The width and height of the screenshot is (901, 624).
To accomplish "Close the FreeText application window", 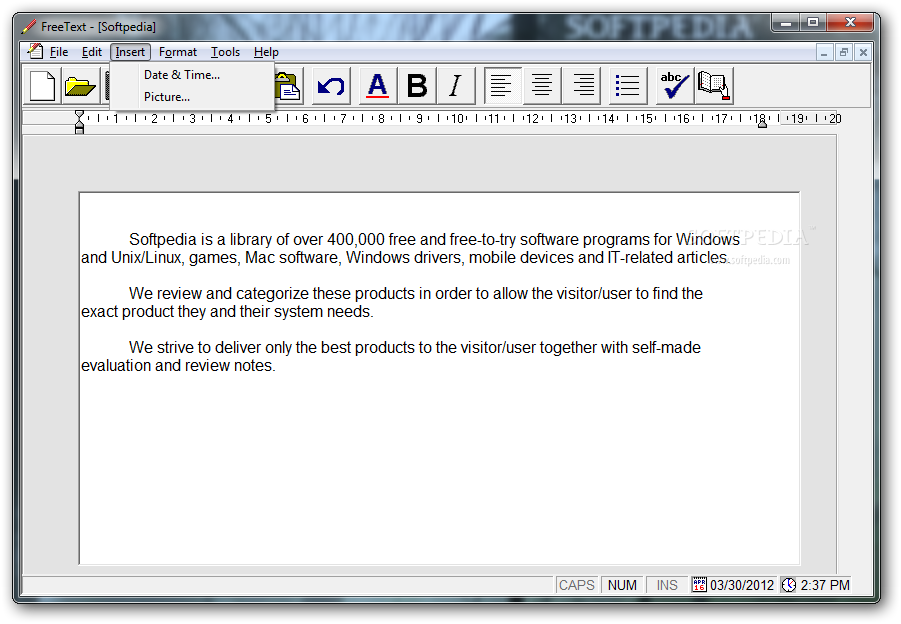I will 850,23.
